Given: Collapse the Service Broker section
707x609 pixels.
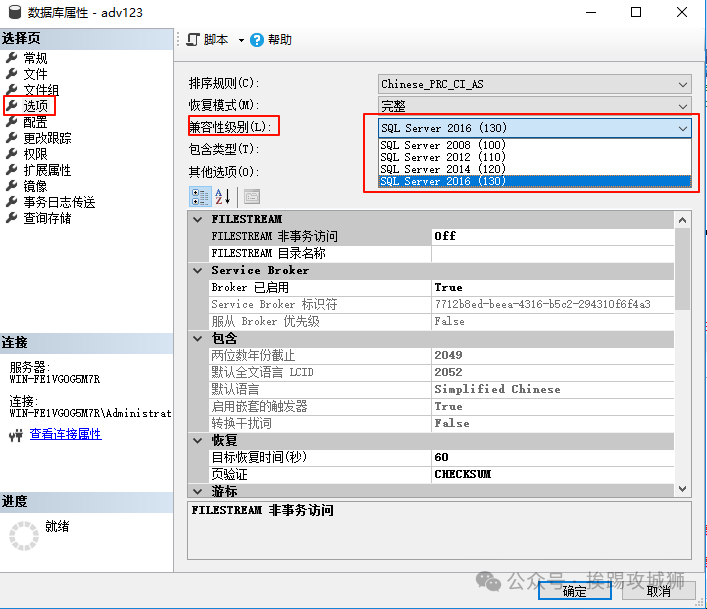Looking at the screenshot, I should (197, 270).
